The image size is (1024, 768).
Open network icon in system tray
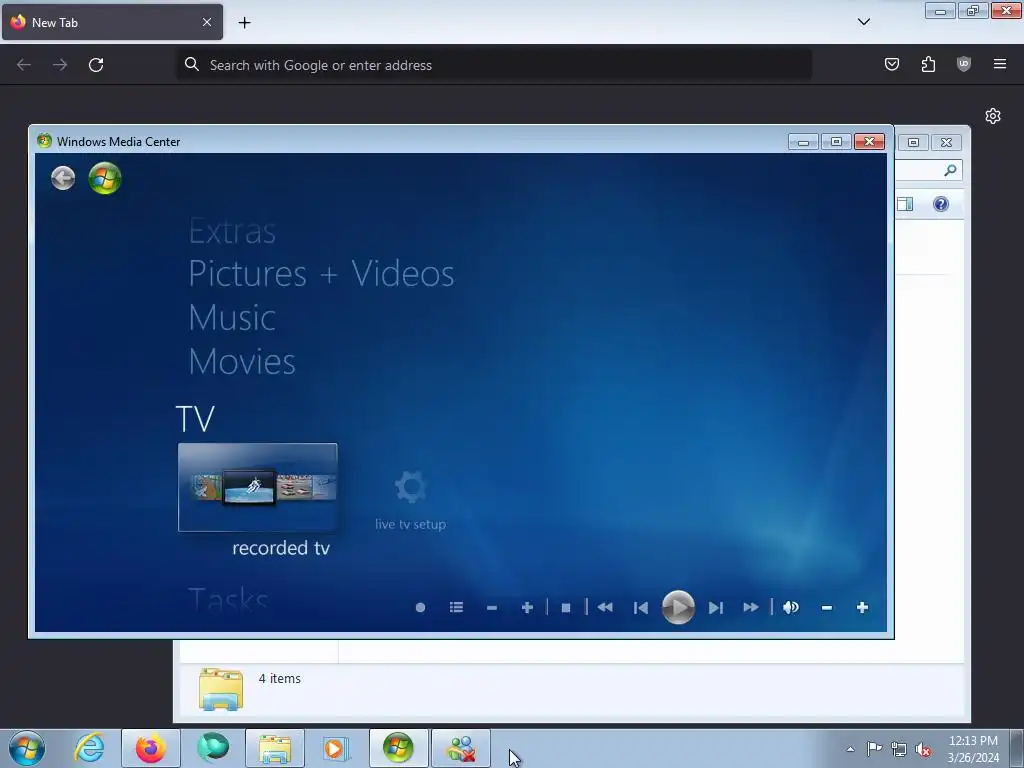point(899,749)
